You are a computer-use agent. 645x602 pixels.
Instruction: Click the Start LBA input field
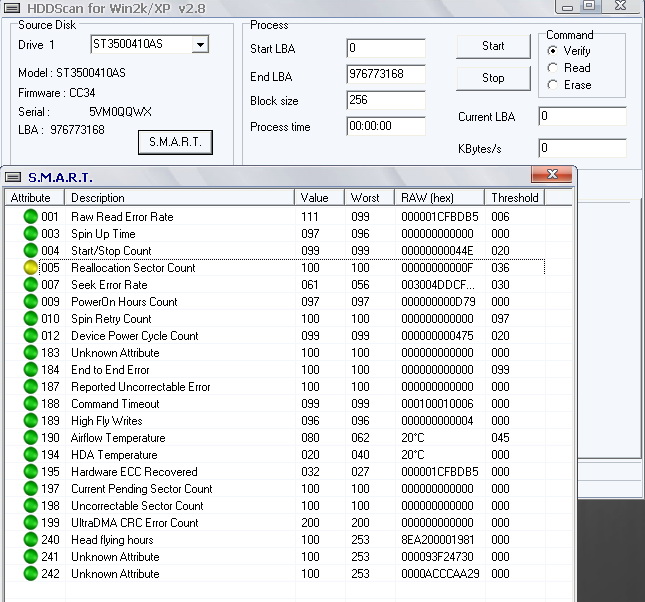[386, 48]
